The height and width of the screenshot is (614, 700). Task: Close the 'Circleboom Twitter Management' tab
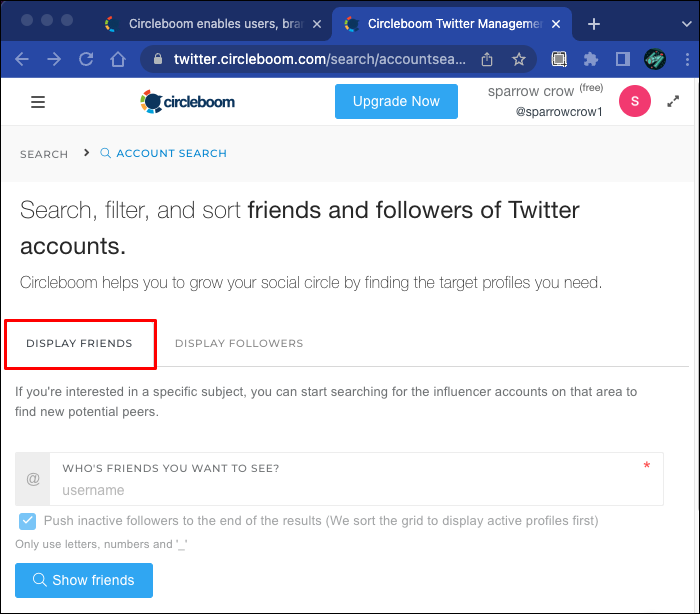(x=556, y=24)
